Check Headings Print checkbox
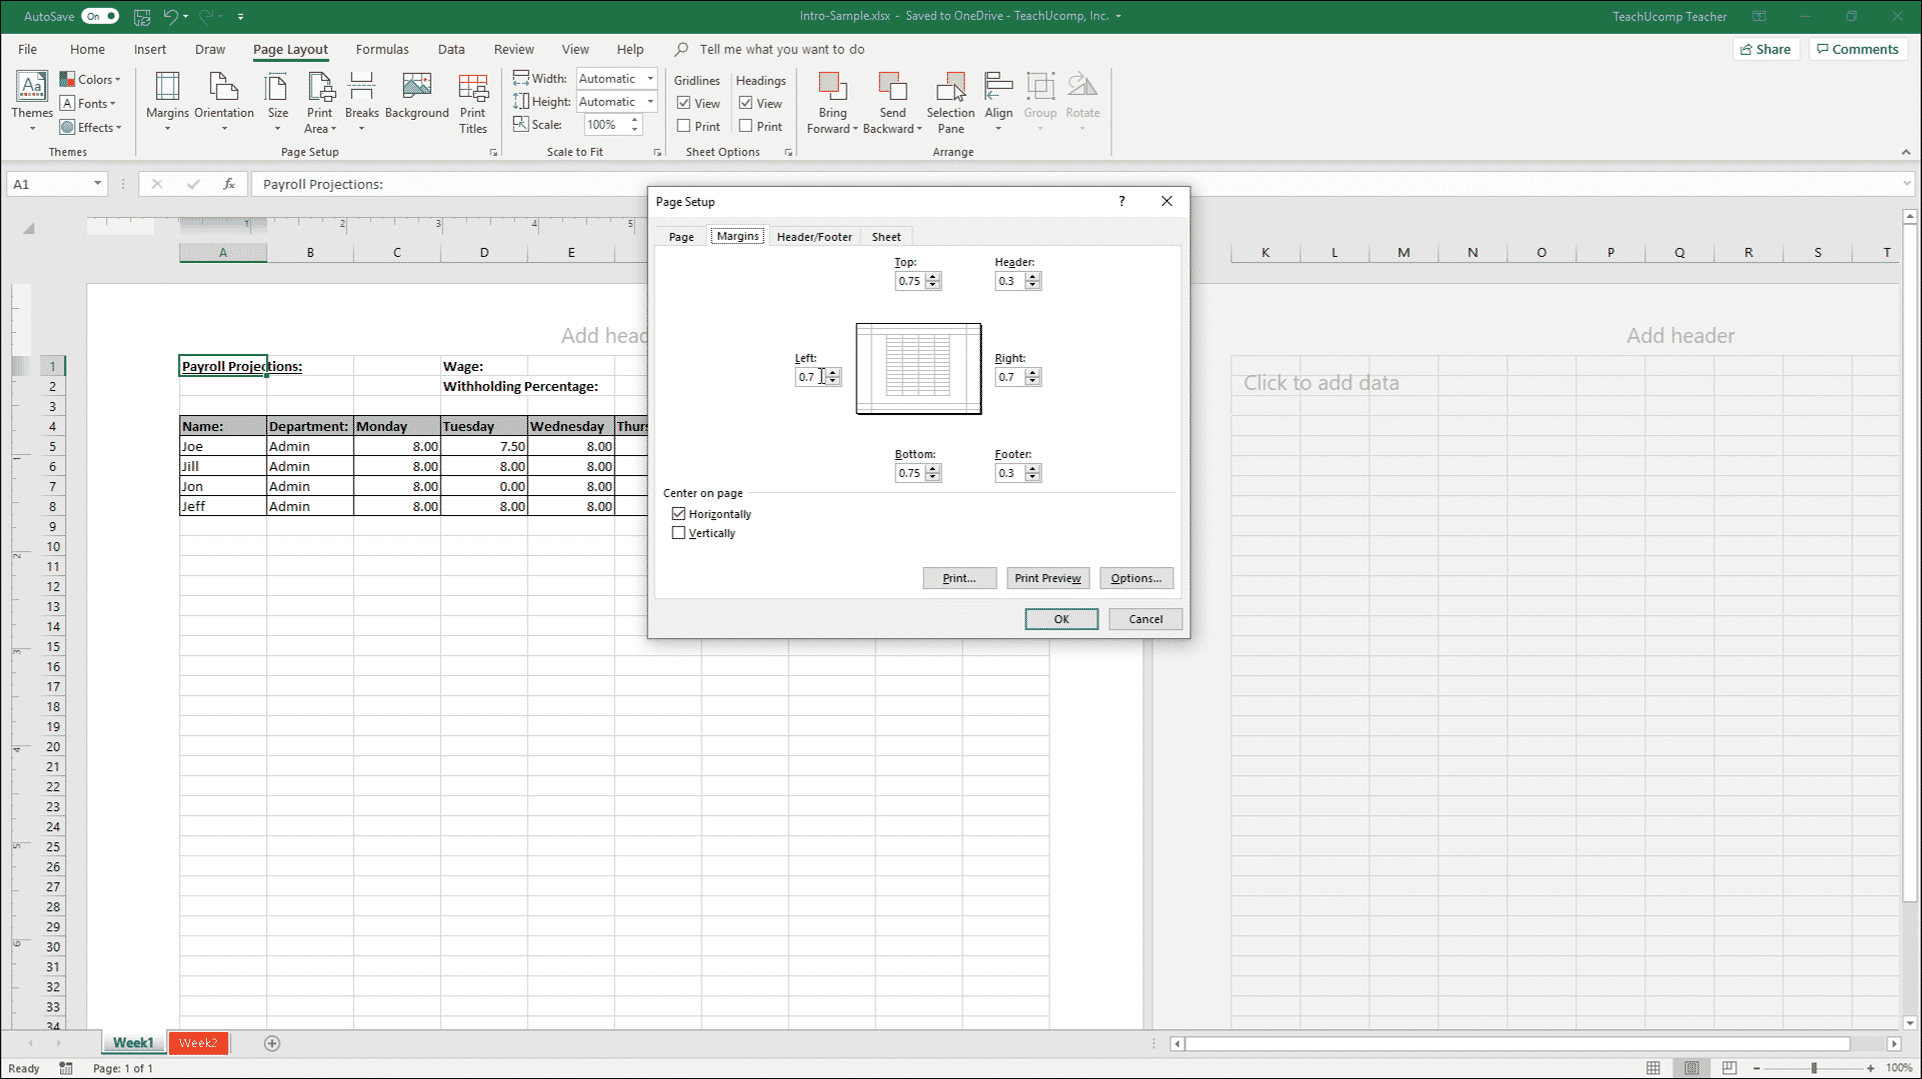Screen dimensions: 1922x1079 (x=746, y=126)
